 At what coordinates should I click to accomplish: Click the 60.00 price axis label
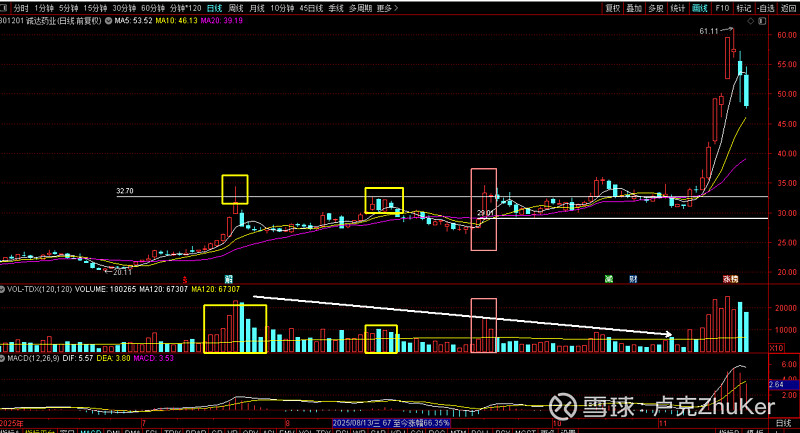(x=787, y=35)
